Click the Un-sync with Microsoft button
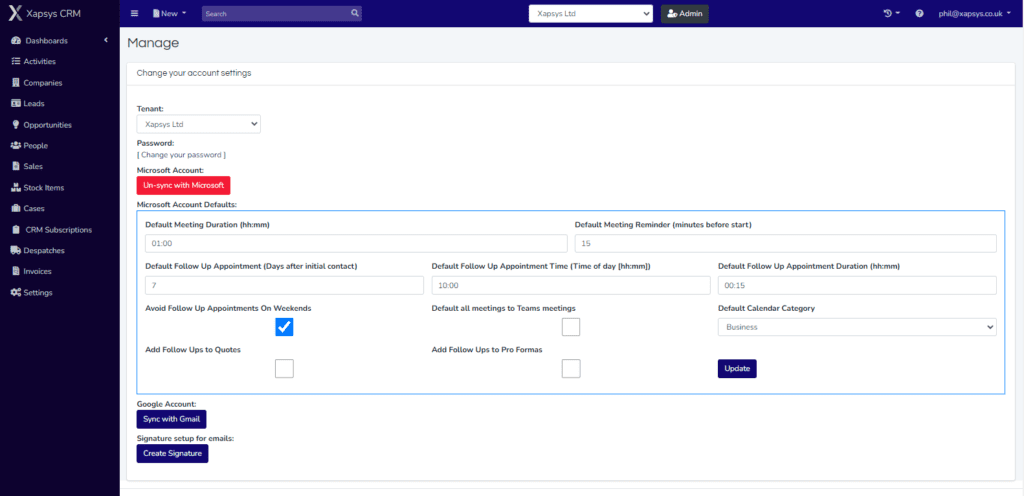The height and width of the screenshot is (496, 1024). 183,185
